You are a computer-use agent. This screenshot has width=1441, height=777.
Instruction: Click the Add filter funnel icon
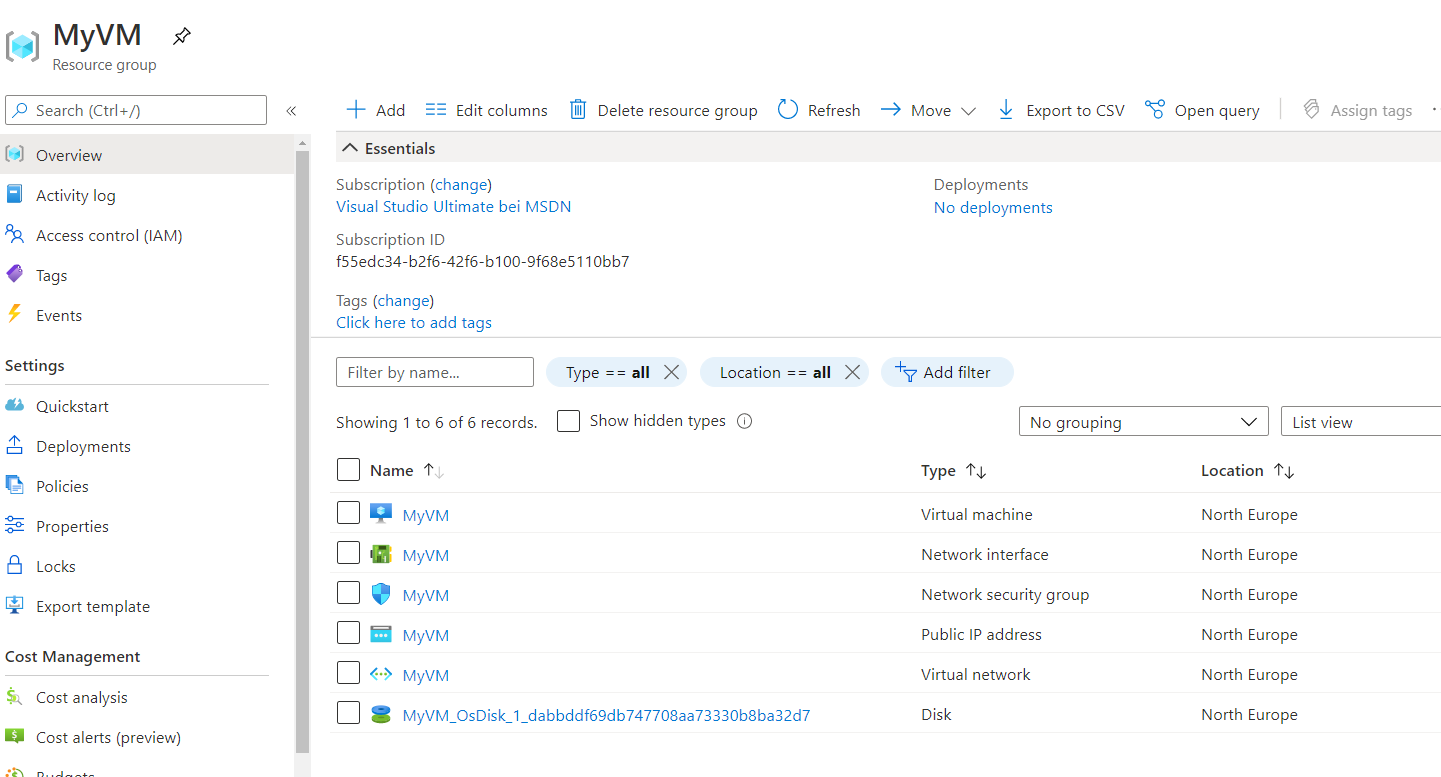tap(906, 372)
